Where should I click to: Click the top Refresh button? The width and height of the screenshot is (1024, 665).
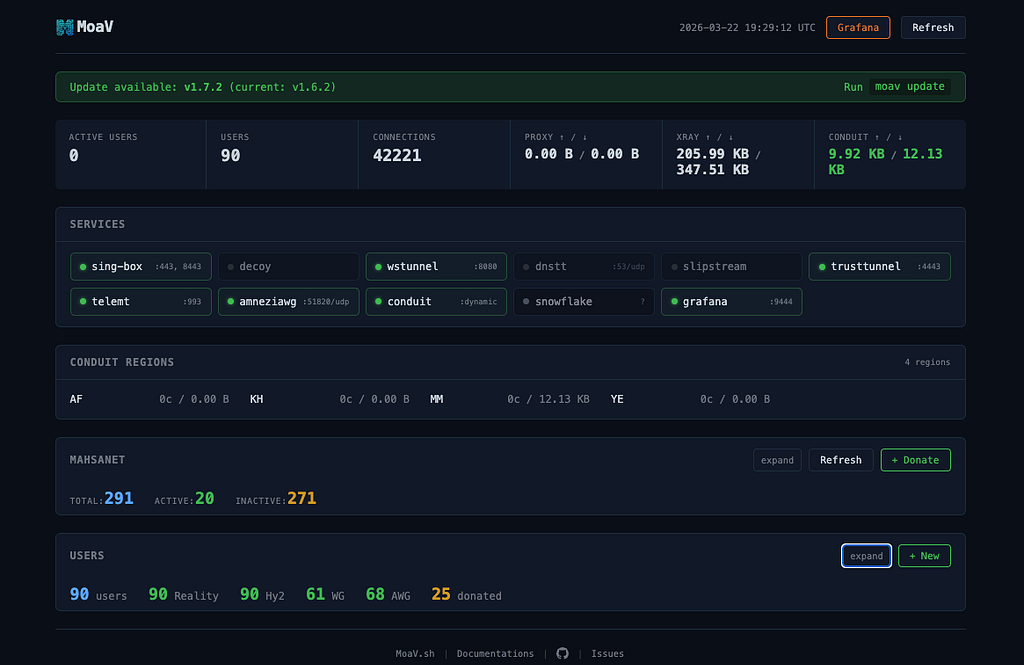point(933,27)
